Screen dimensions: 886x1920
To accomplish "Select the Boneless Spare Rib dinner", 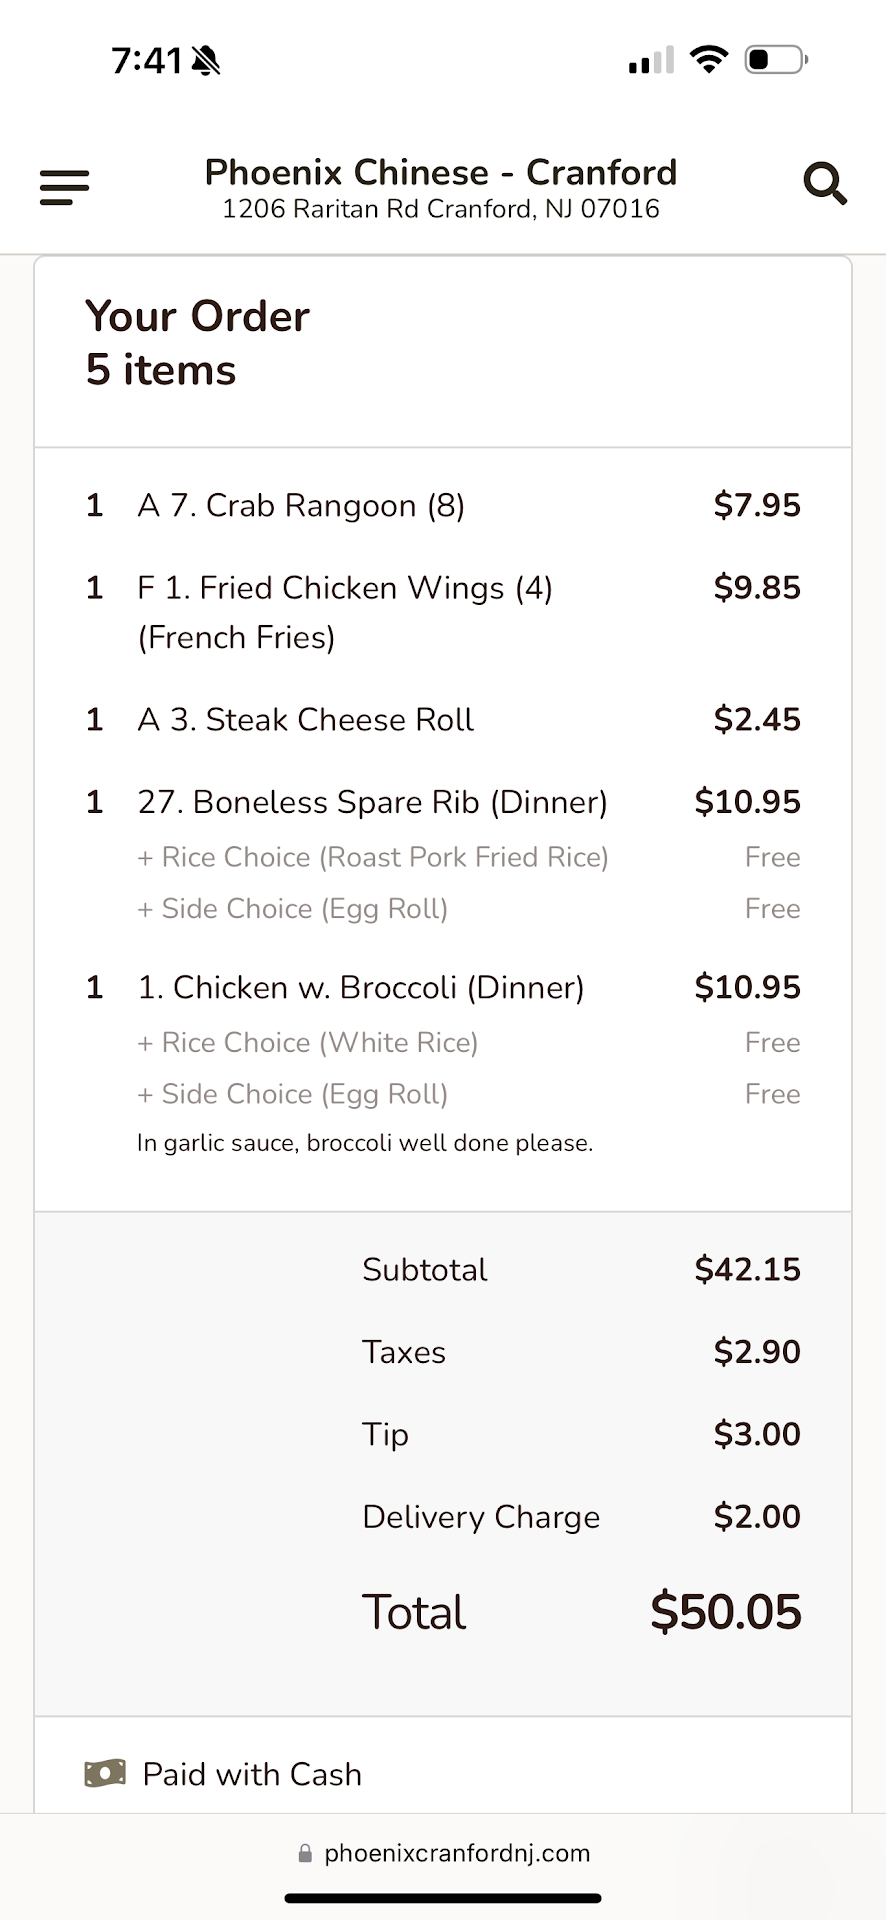I will pos(372,802).
